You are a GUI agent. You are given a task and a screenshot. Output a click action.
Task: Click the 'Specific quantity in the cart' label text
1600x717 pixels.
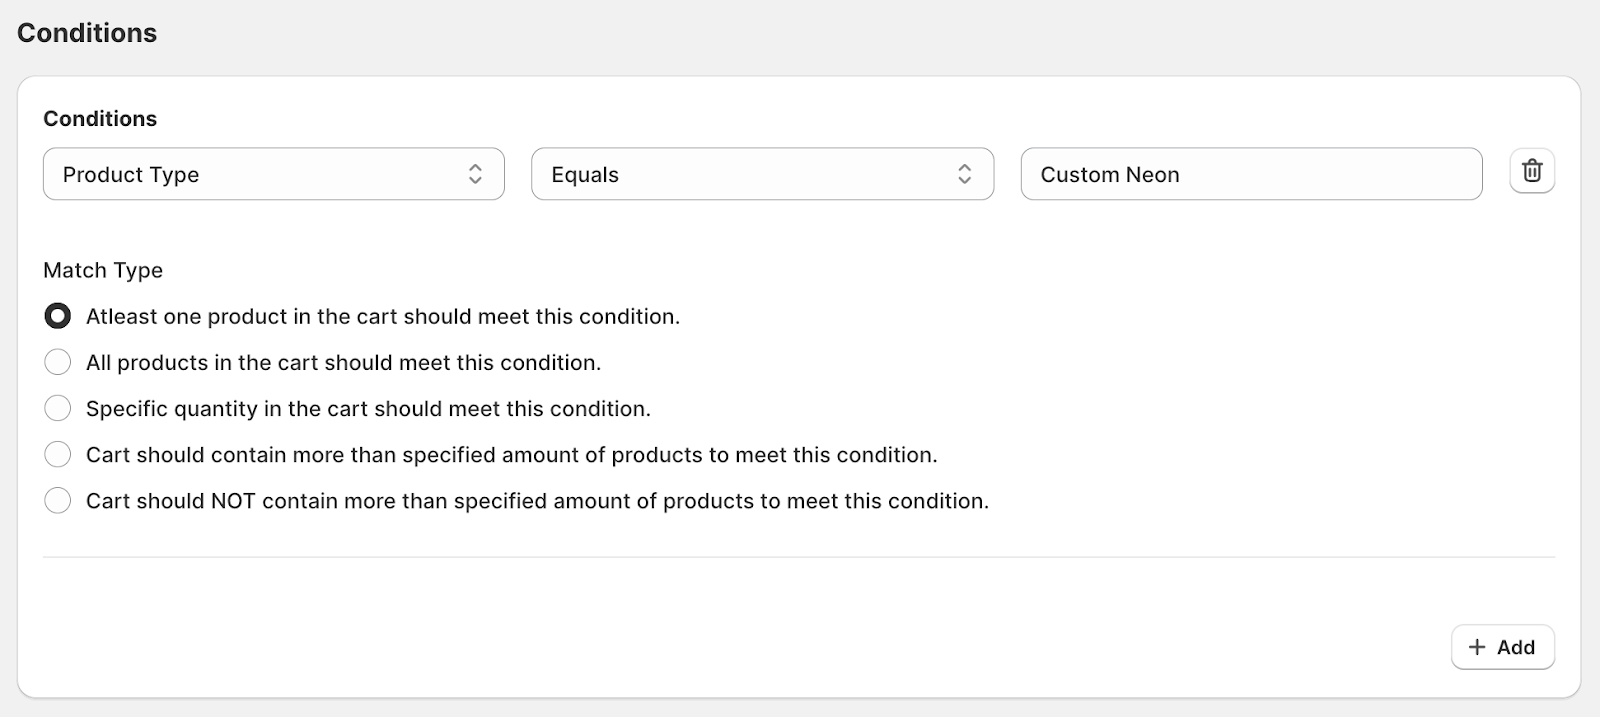coord(368,409)
